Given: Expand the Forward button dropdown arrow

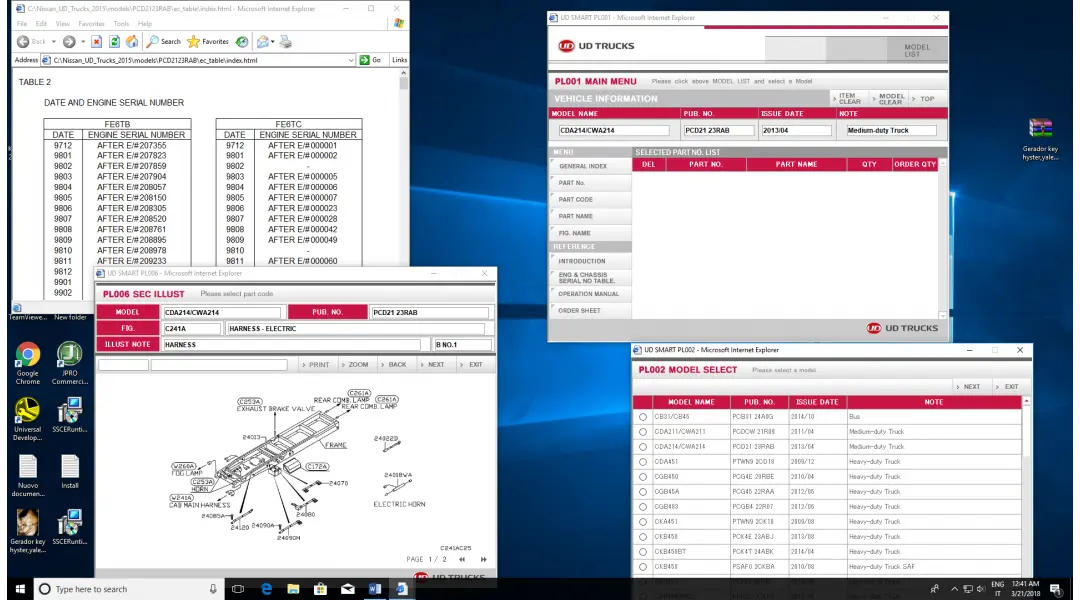Looking at the screenshot, I should click(x=83, y=41).
